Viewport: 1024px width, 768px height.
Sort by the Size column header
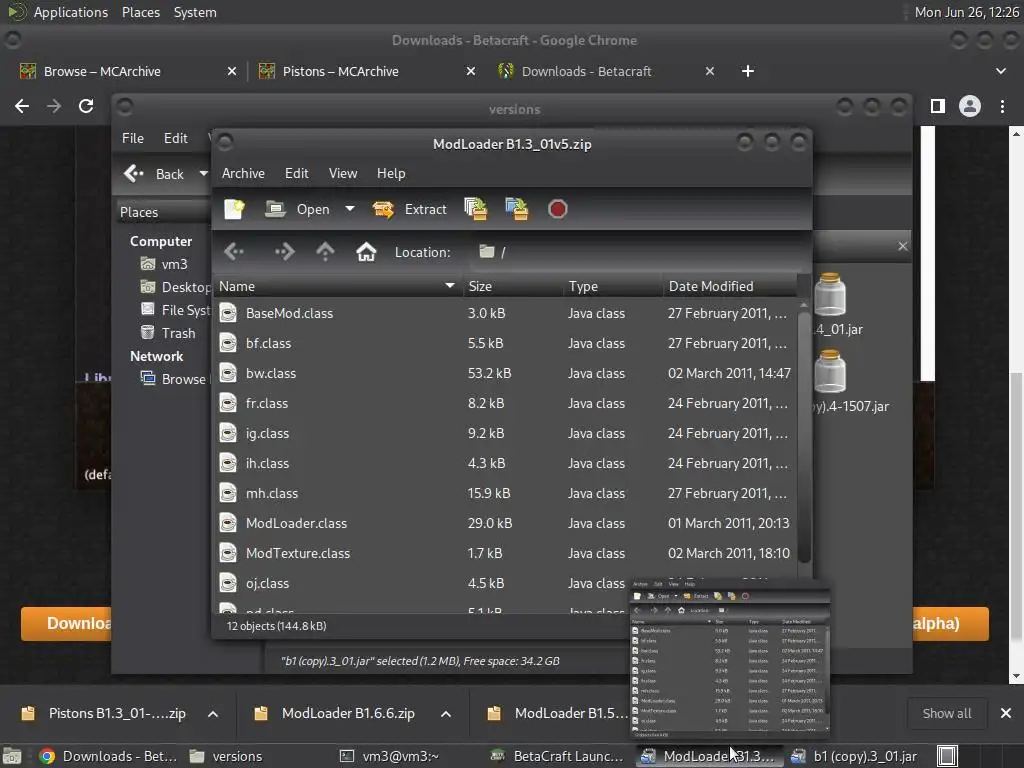point(513,286)
